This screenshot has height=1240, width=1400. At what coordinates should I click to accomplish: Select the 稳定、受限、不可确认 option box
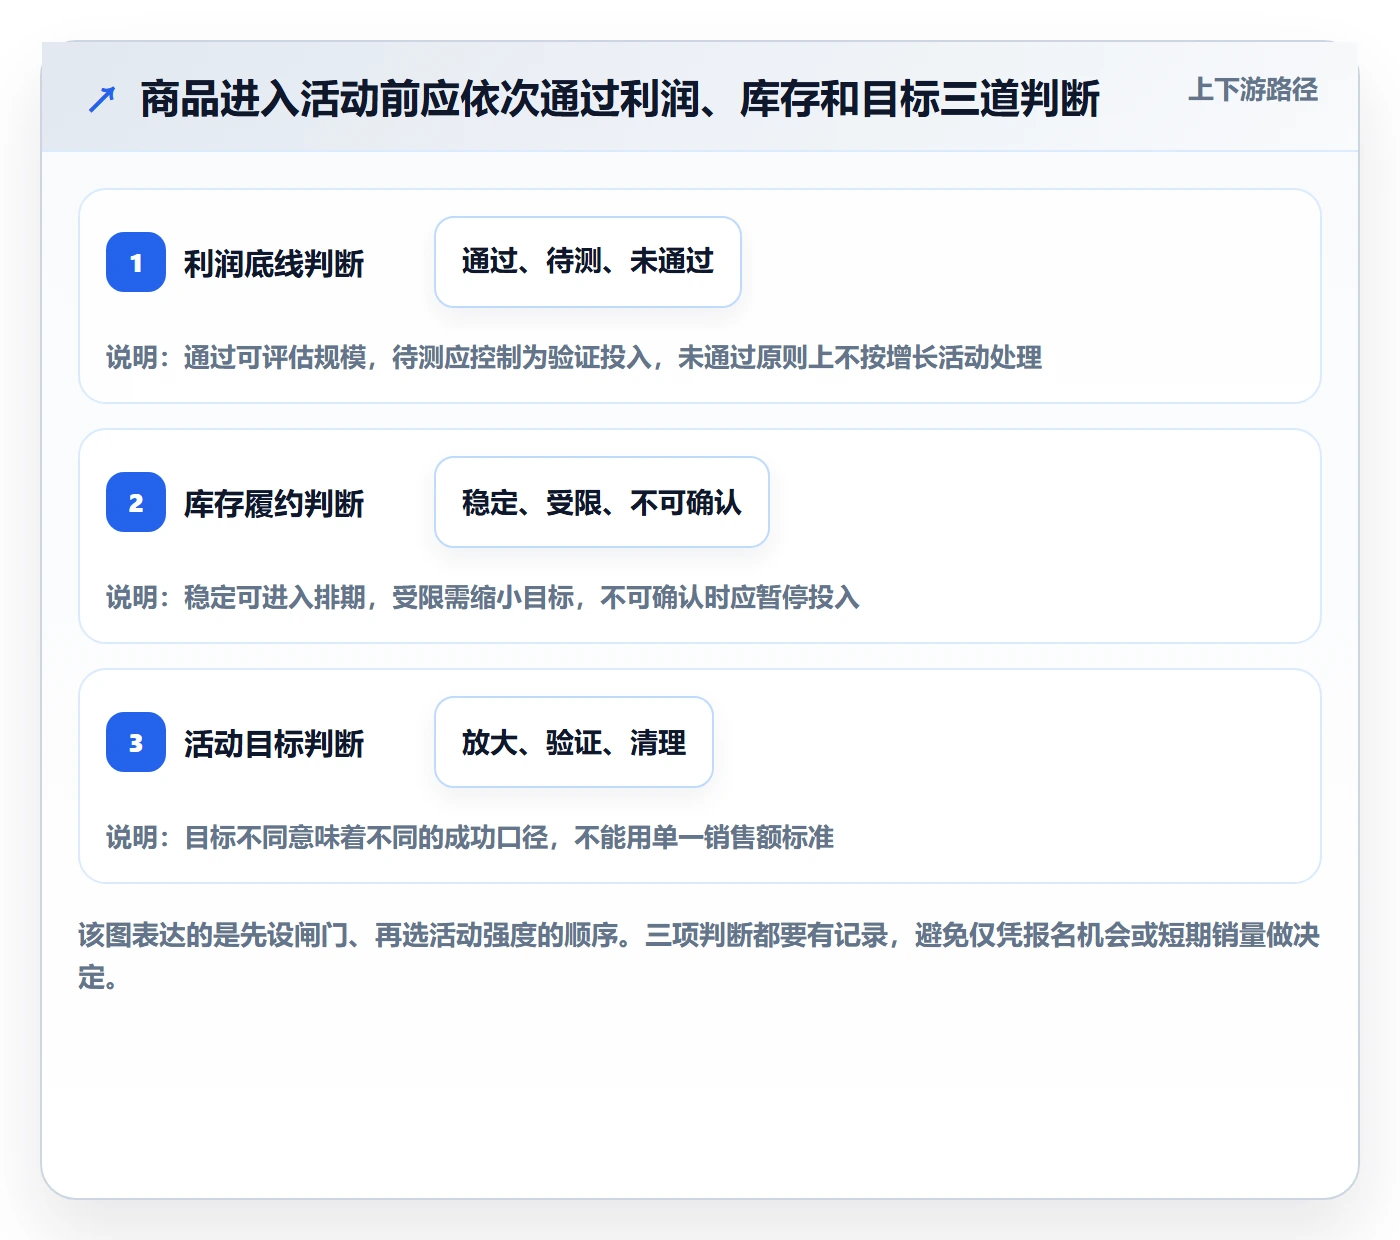pyautogui.click(x=602, y=502)
